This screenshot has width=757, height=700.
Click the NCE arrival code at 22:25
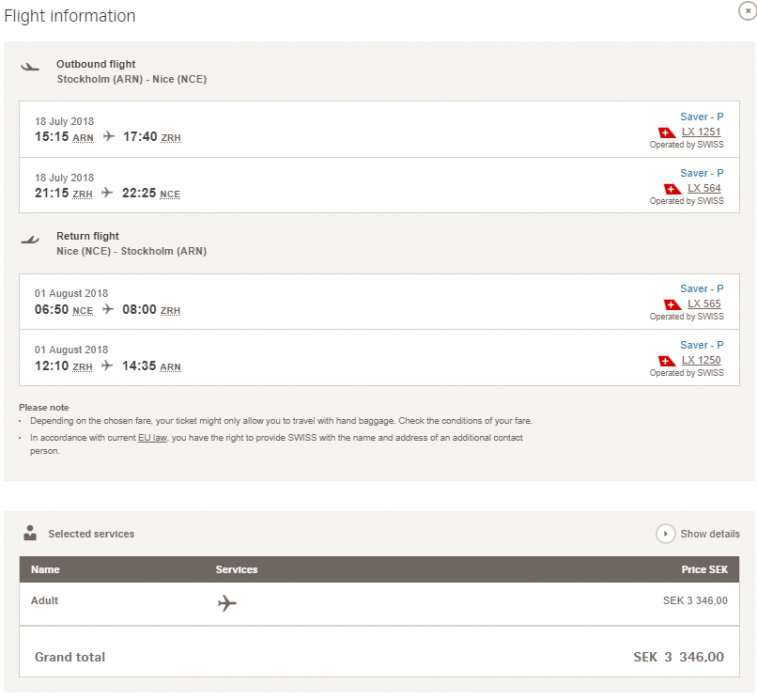pos(170,194)
